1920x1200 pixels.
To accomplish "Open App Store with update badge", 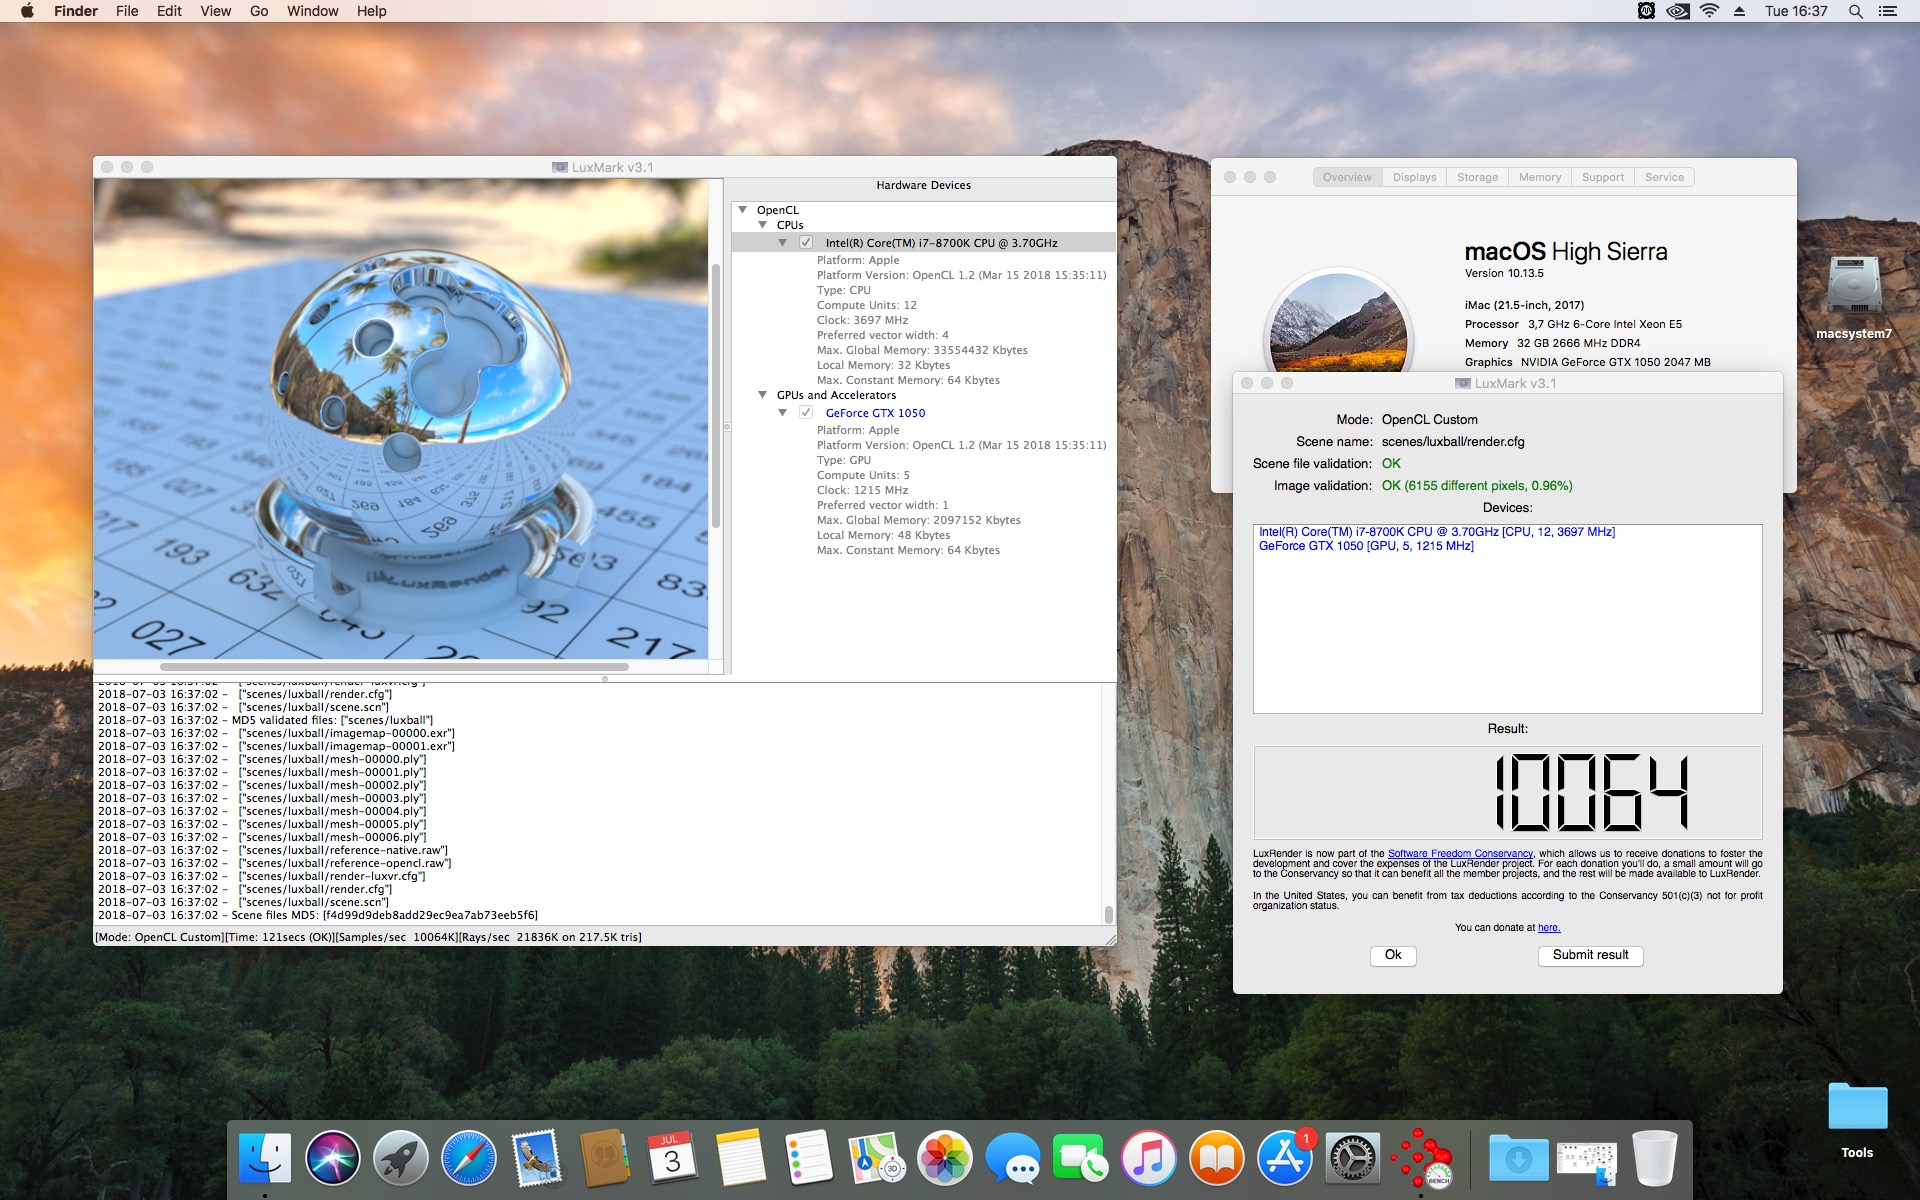I will tap(1285, 1158).
